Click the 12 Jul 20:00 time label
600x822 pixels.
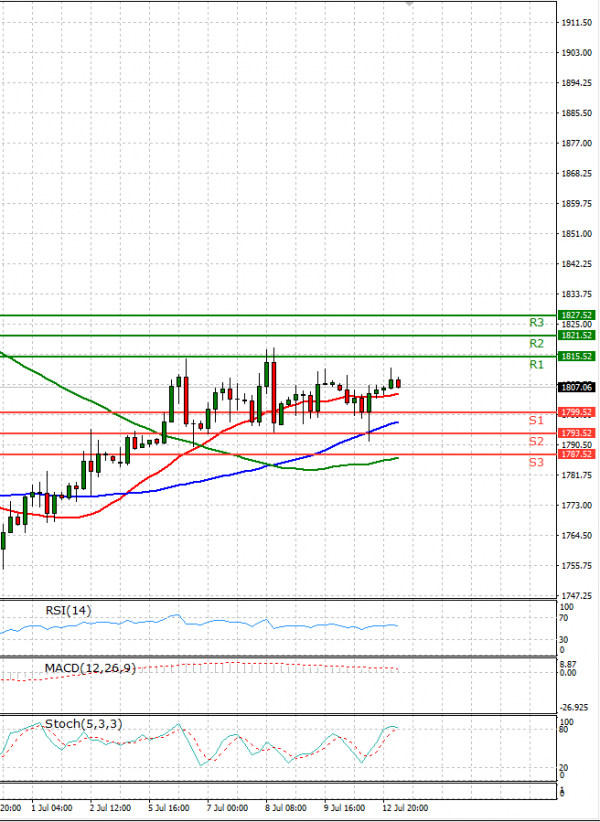(x=406, y=808)
